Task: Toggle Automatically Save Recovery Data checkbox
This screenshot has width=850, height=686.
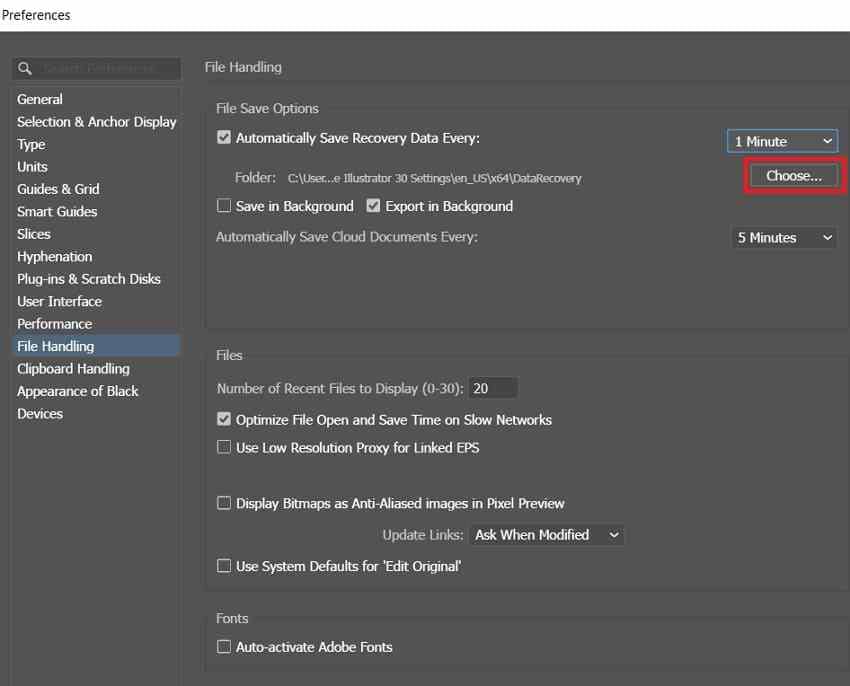Action: point(224,137)
